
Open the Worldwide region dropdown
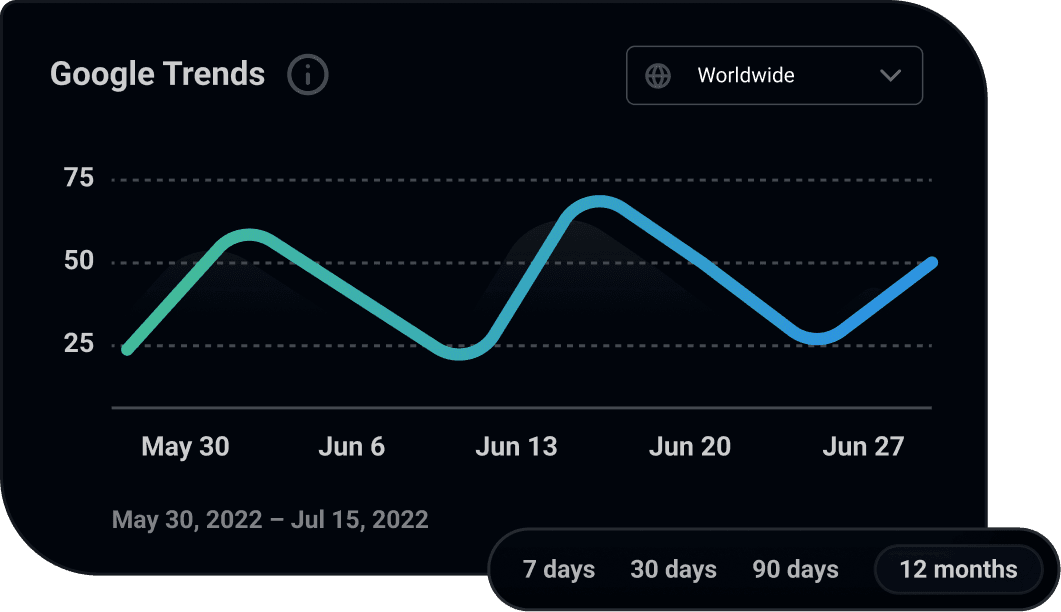pos(774,75)
